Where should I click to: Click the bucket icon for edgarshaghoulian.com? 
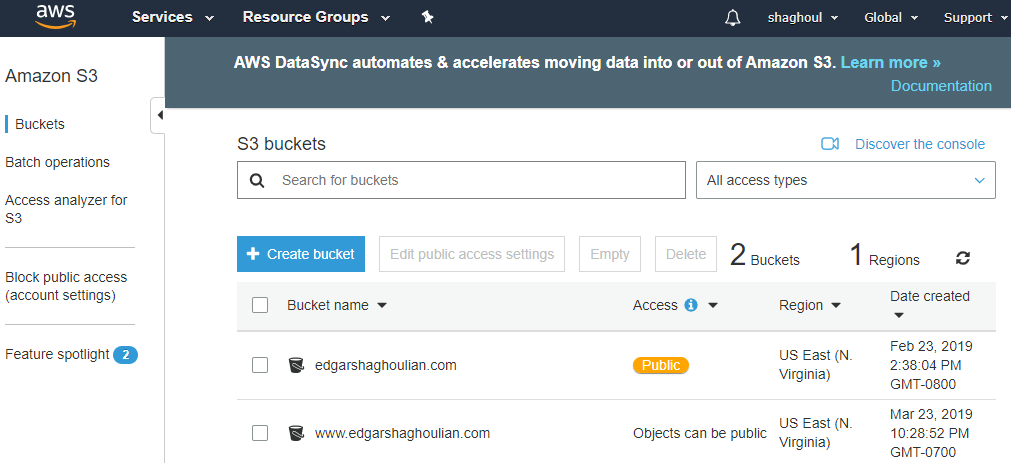(x=296, y=366)
